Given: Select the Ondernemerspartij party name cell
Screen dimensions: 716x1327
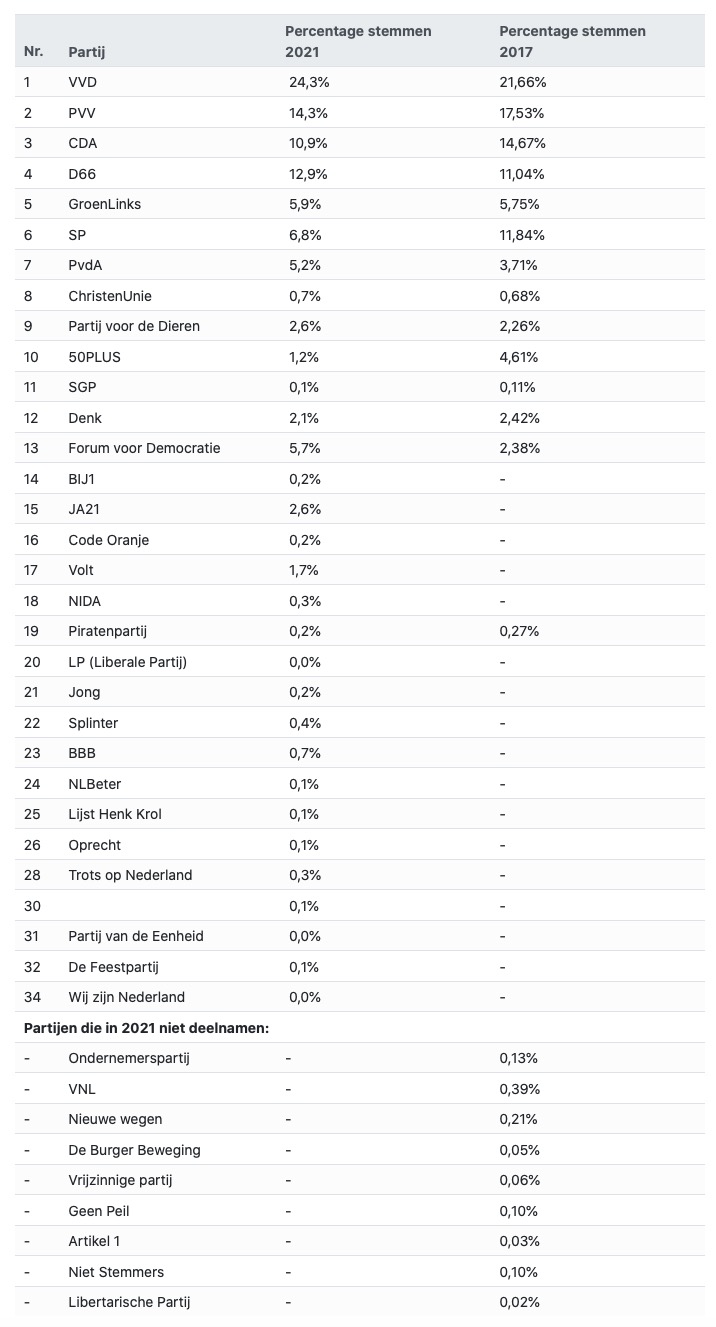Looking at the screenshot, I should point(129,1058).
